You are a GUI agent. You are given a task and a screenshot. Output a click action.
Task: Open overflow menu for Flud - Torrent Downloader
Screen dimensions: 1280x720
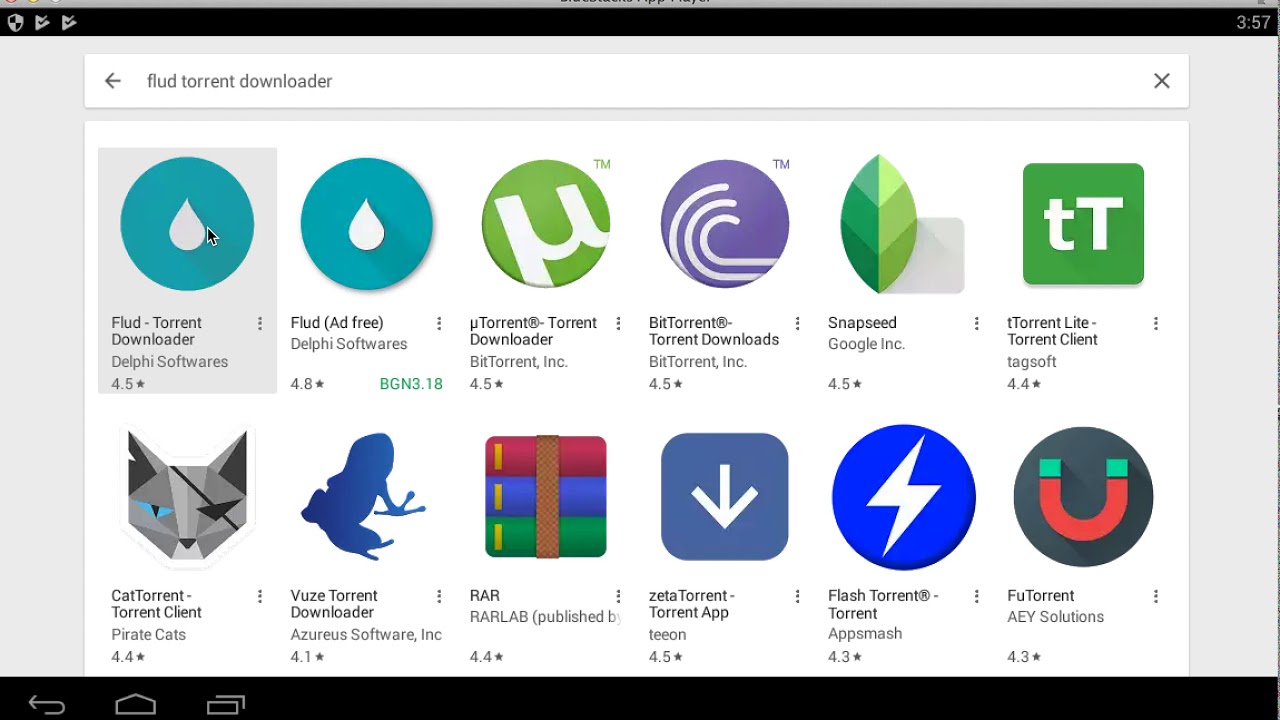point(260,324)
